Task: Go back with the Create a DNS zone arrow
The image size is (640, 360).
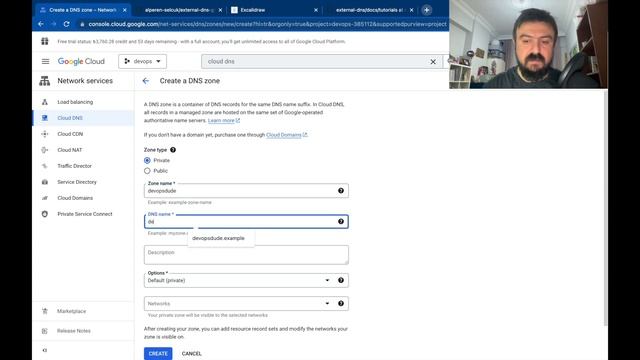Action: [146, 81]
